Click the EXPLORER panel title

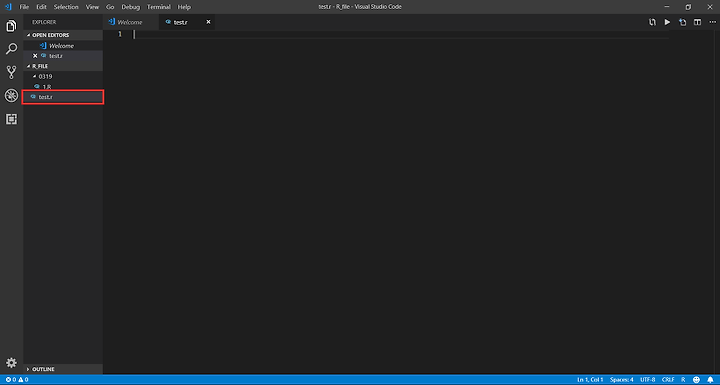point(44,22)
